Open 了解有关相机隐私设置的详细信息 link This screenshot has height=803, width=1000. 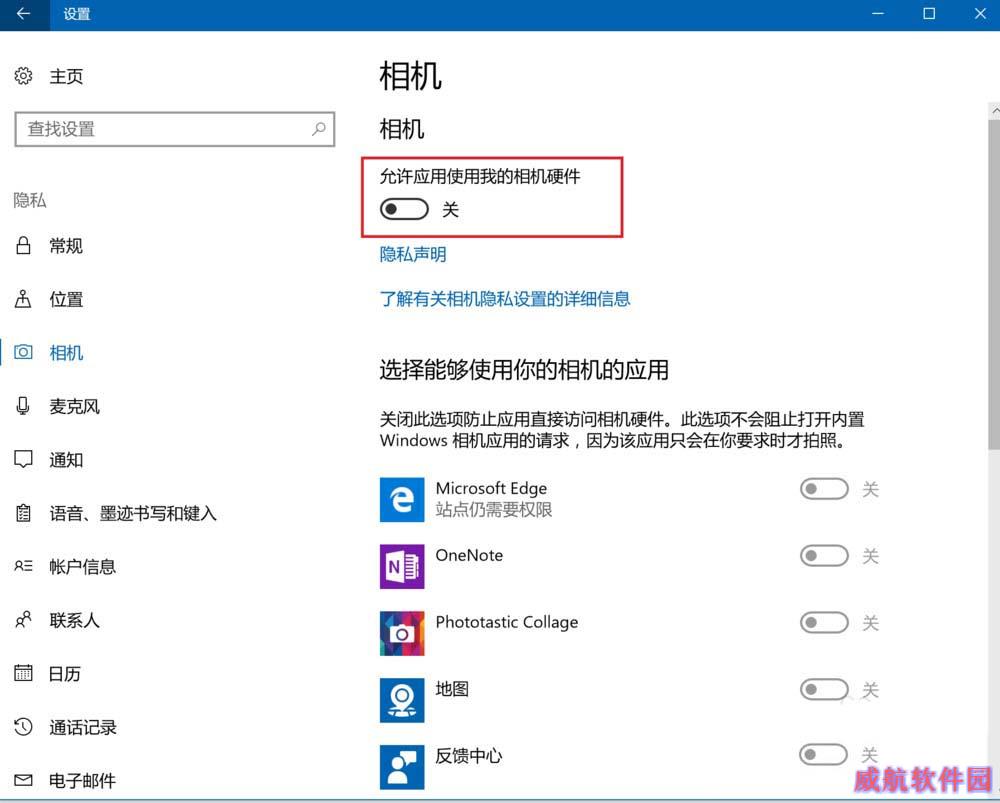click(x=505, y=298)
